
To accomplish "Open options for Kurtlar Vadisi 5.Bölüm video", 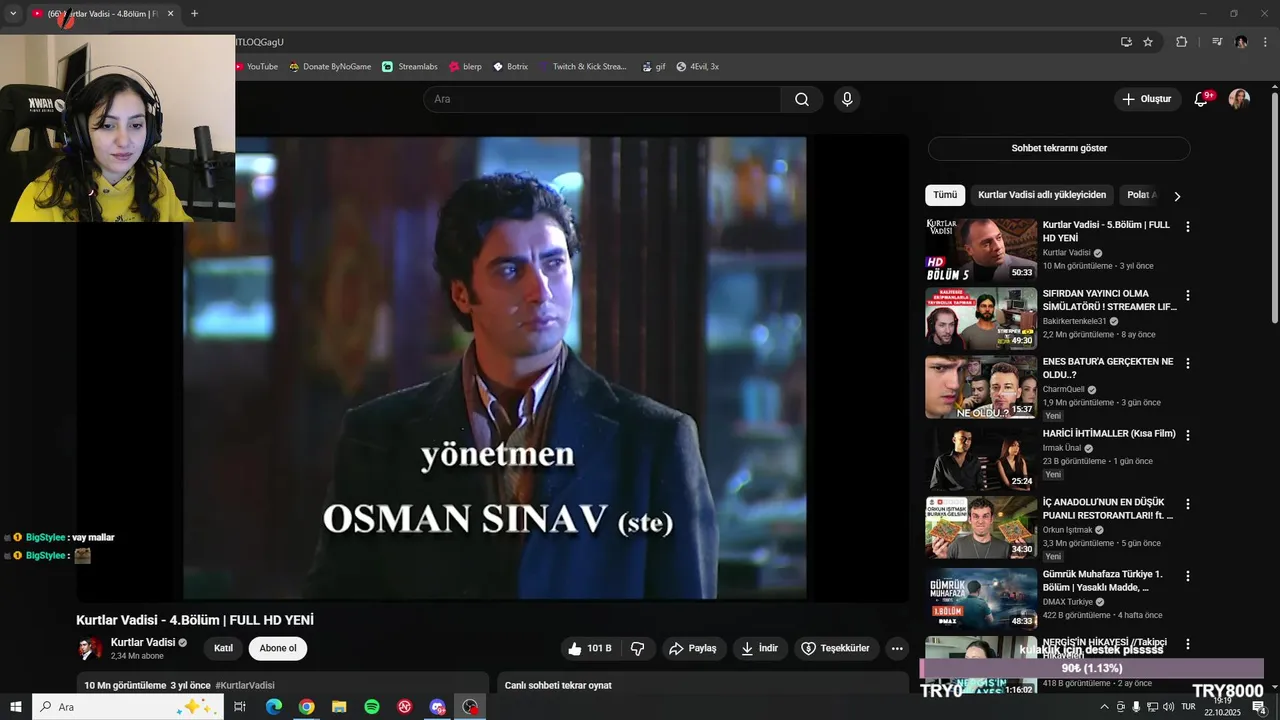I will tap(1188, 227).
